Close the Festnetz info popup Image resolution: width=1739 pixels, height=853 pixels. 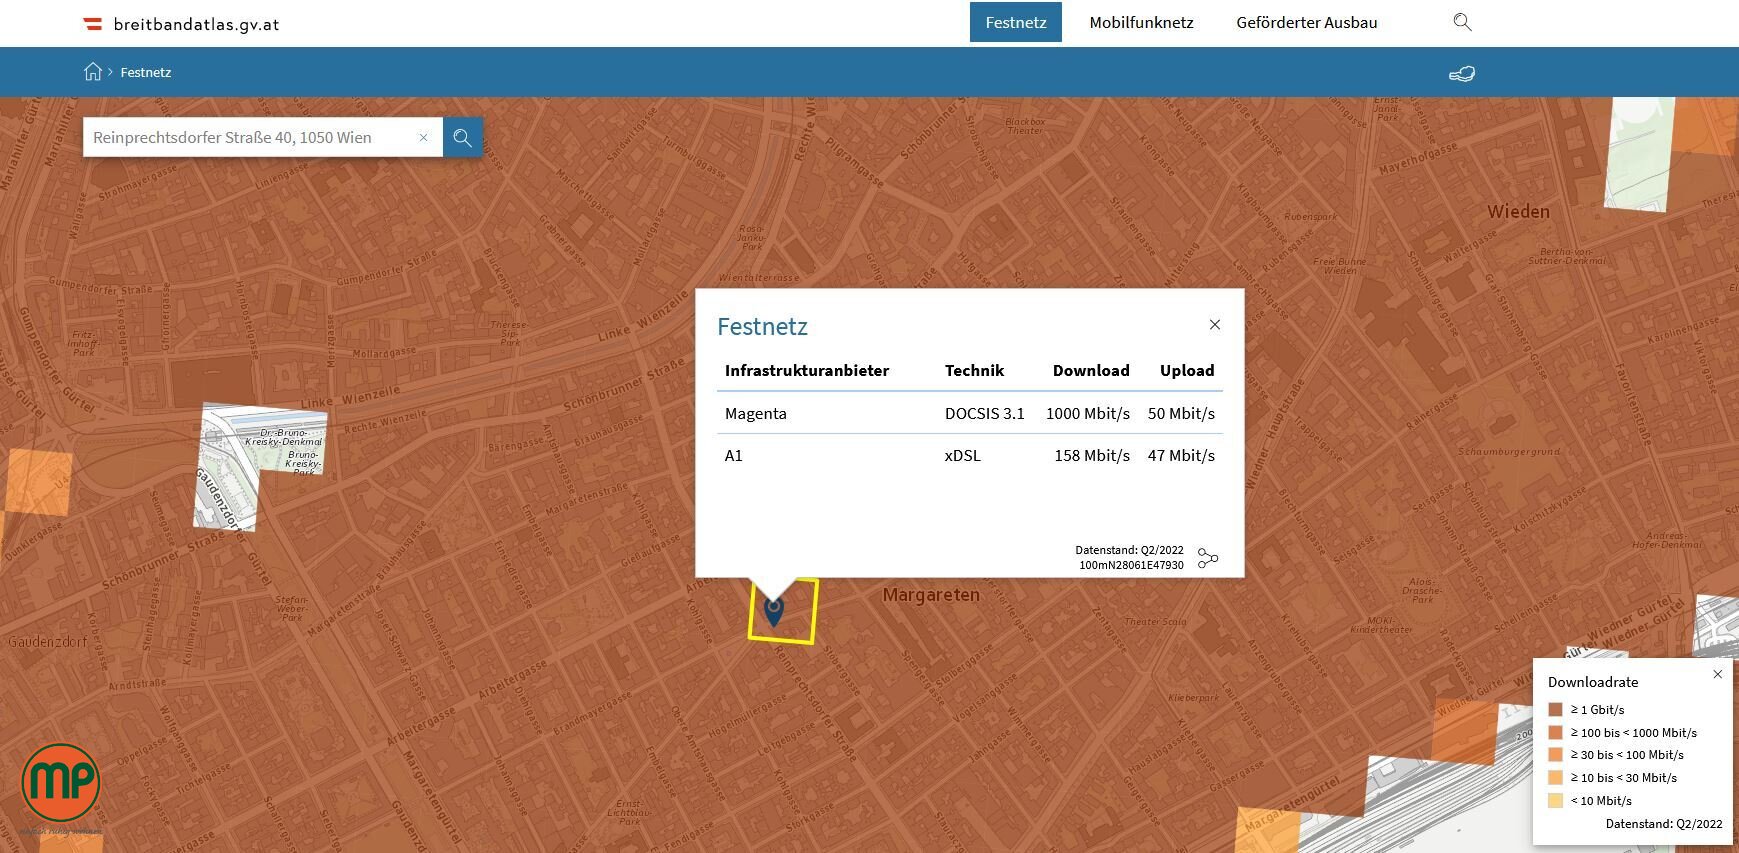pos(1214,325)
